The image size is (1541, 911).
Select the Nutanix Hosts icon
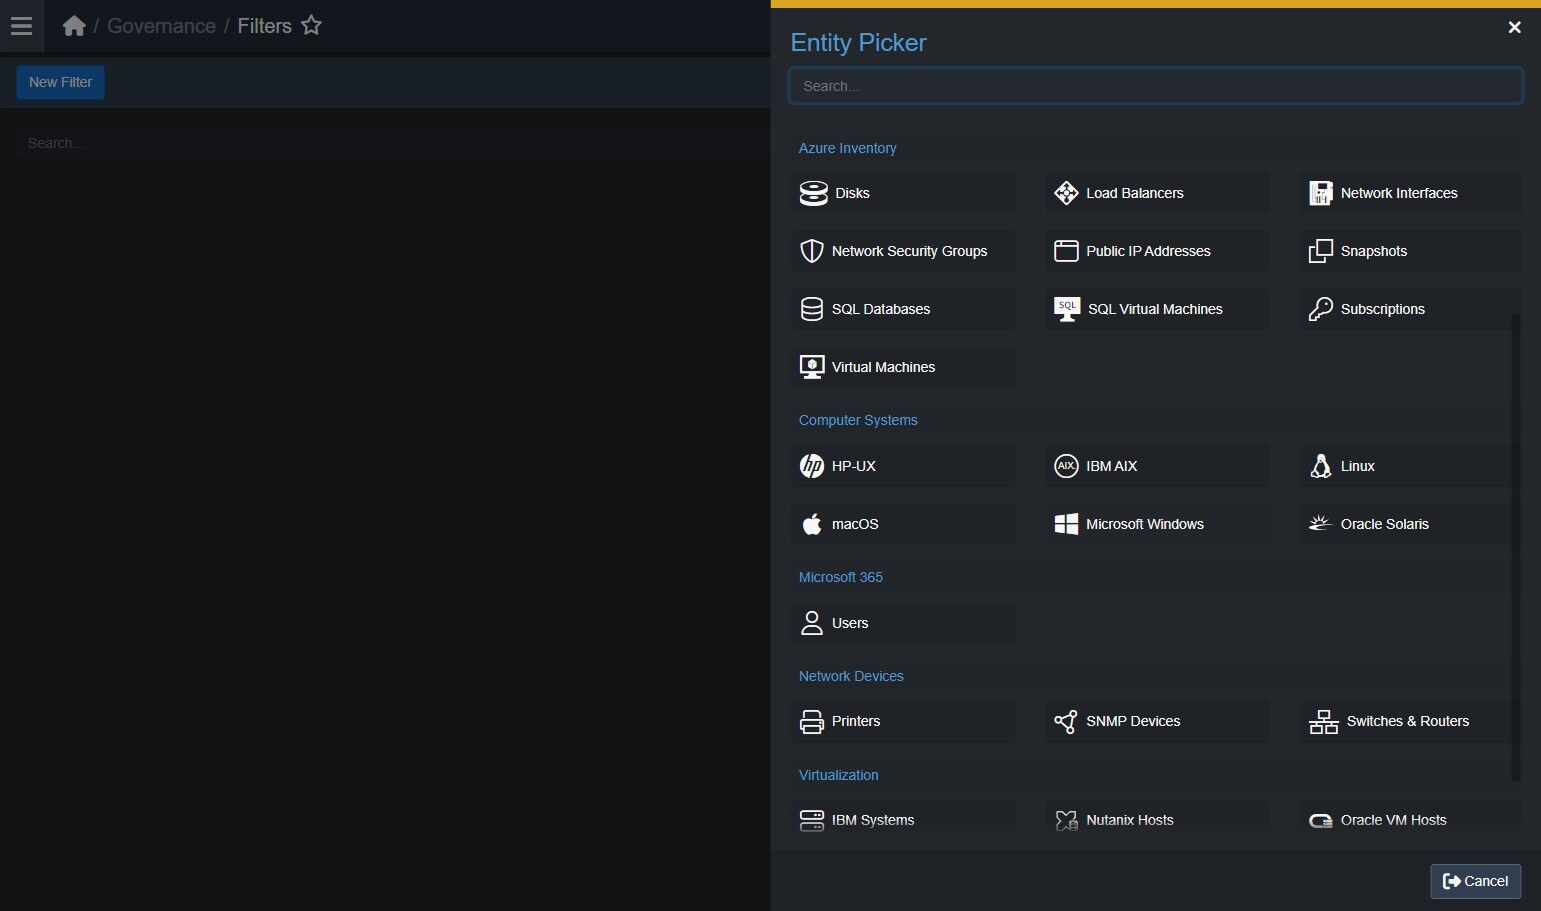click(x=1066, y=820)
